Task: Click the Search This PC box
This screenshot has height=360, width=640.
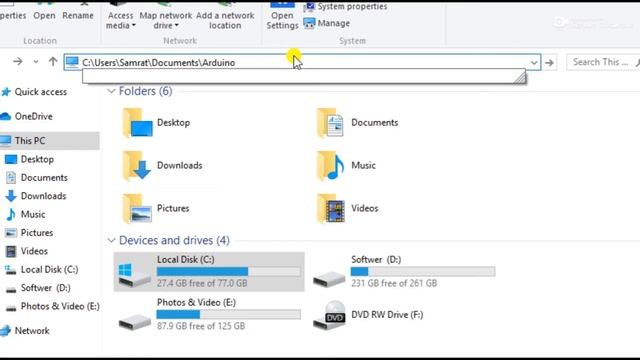Action: (x=603, y=62)
